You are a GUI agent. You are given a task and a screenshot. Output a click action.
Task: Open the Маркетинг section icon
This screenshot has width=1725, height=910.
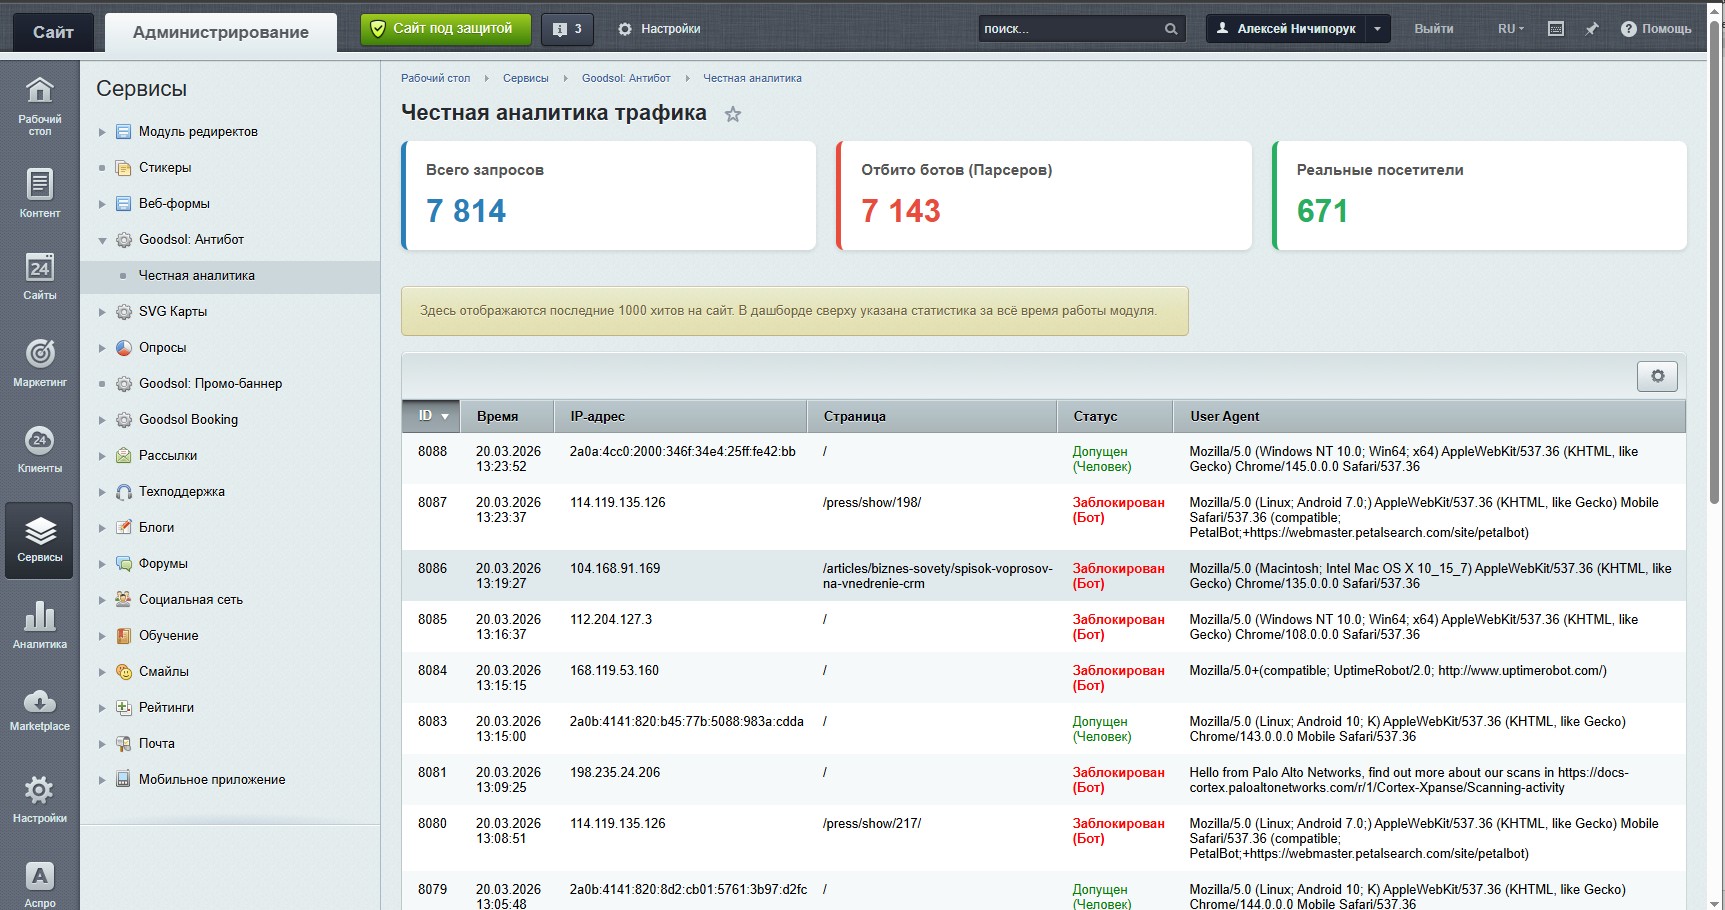click(39, 362)
